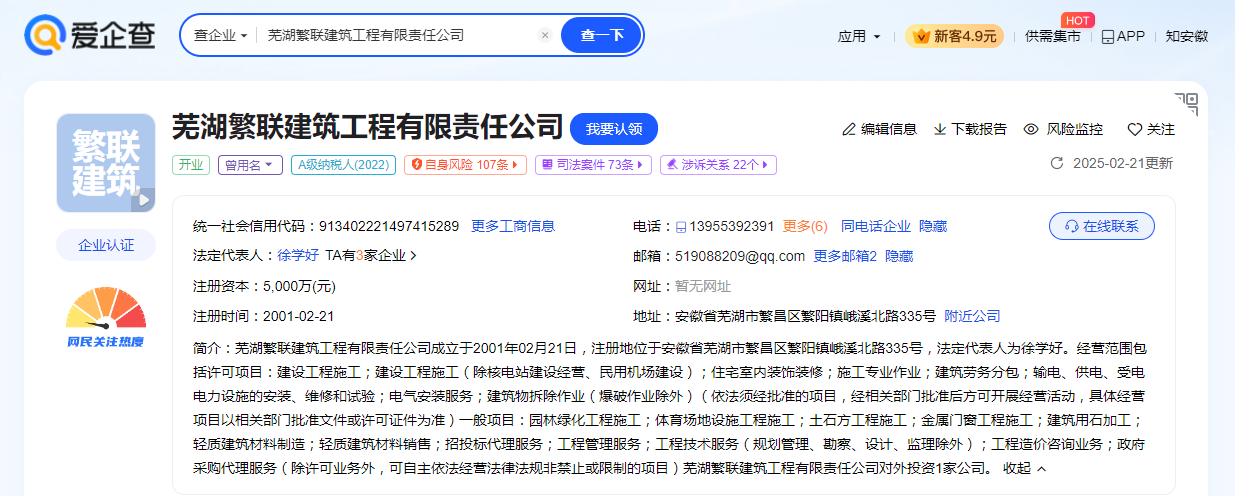Image resolution: width=1235 pixels, height=496 pixels.
Task: Click the A级纳税人(2022) tag
Action: click(x=343, y=165)
